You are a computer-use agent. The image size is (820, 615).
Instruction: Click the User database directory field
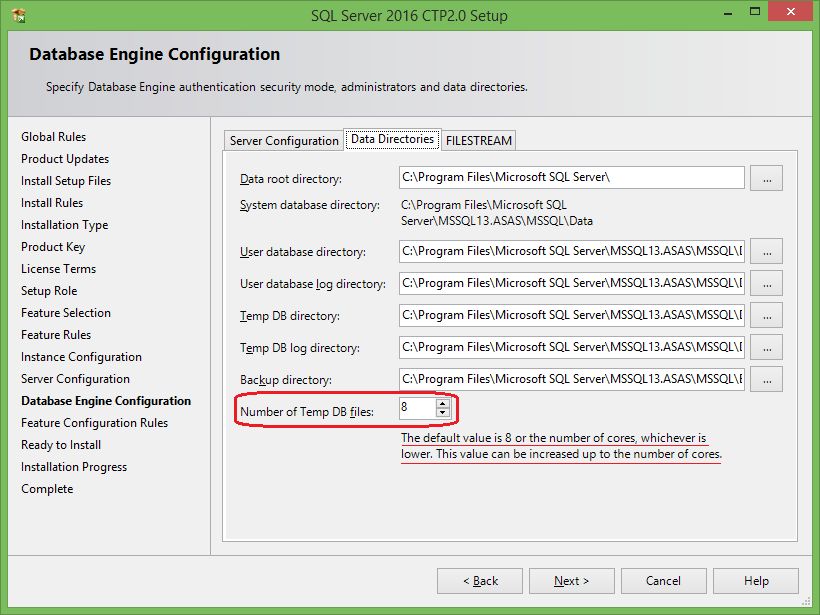pyautogui.click(x=572, y=252)
